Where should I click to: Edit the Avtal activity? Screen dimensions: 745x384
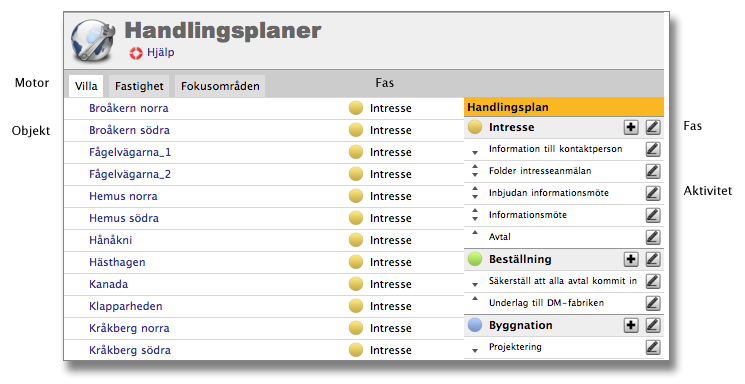point(653,237)
